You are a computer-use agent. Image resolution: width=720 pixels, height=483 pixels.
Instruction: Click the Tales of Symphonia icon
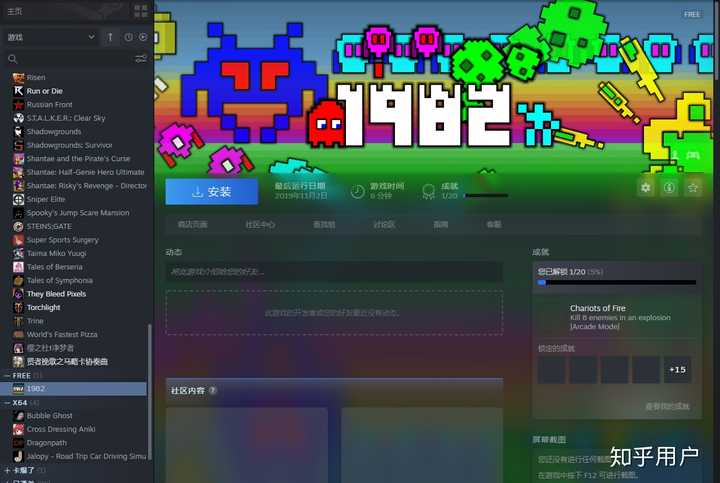[18, 281]
